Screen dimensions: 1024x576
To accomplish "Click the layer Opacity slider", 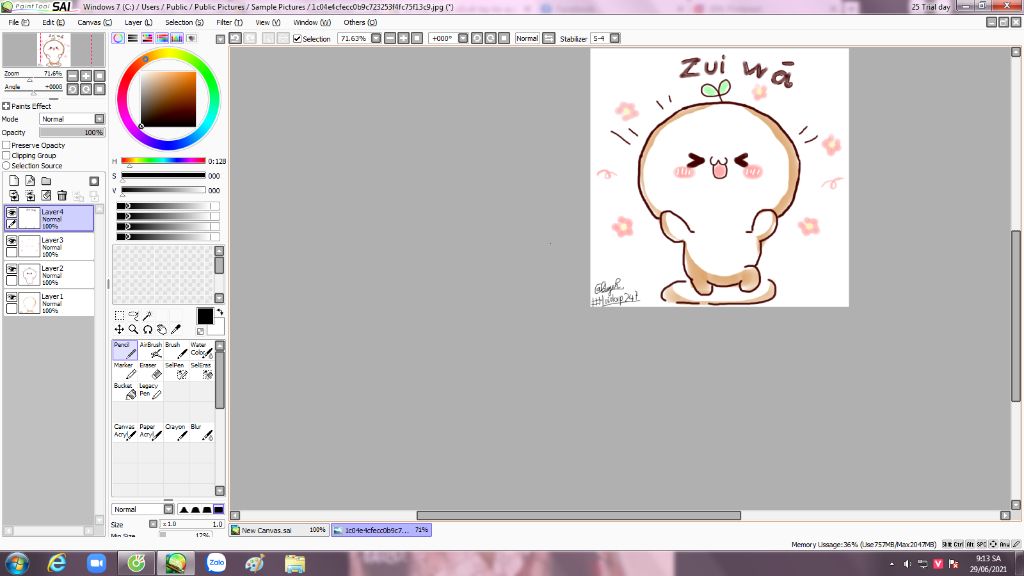I will [x=72, y=132].
